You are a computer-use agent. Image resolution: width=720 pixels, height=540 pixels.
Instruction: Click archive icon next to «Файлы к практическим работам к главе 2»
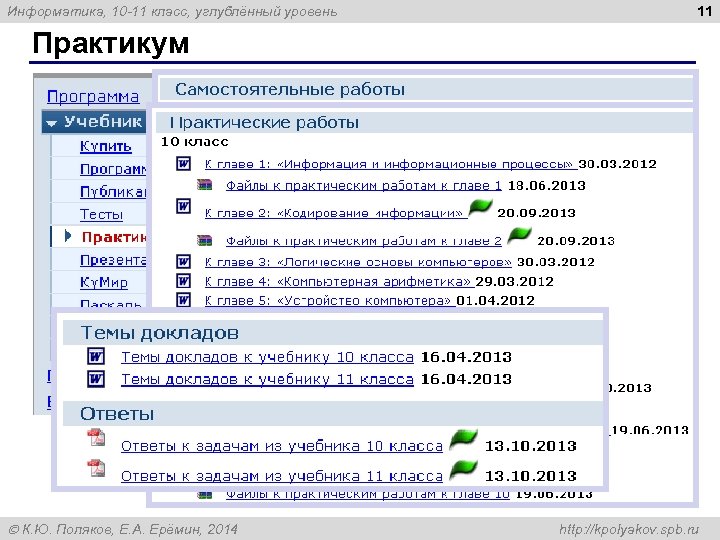pyautogui.click(x=204, y=240)
